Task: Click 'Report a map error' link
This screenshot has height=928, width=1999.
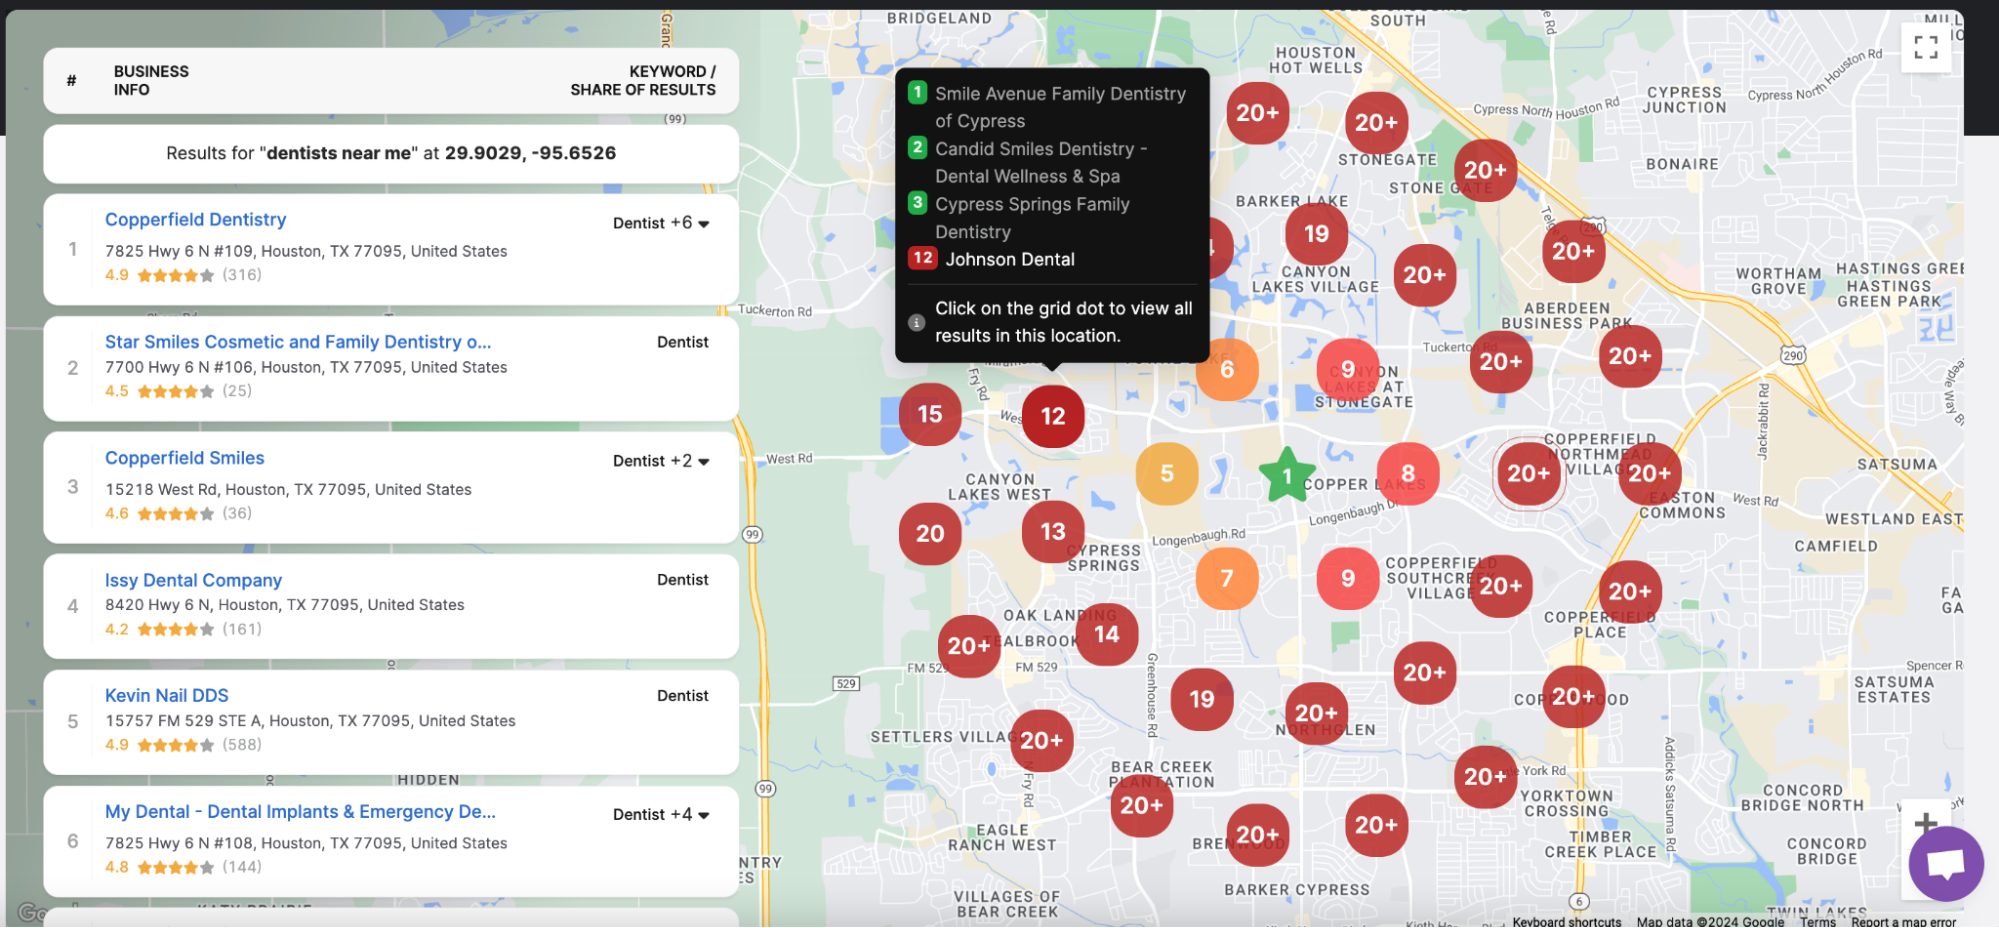Action: 1902,921
